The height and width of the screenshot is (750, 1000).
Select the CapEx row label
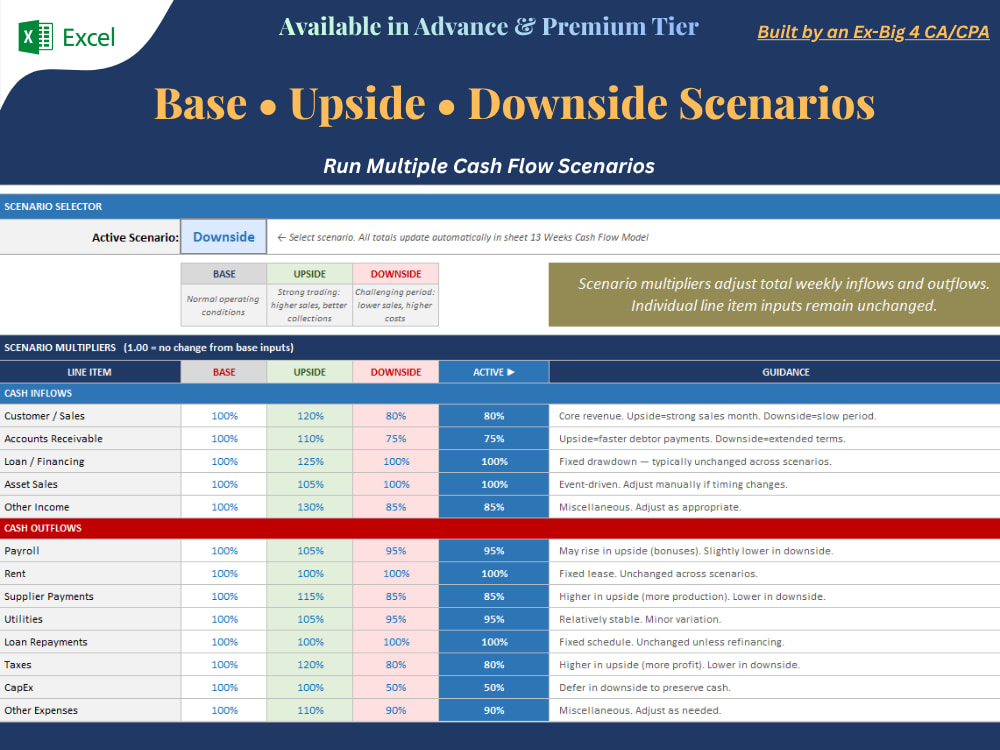tap(90, 688)
